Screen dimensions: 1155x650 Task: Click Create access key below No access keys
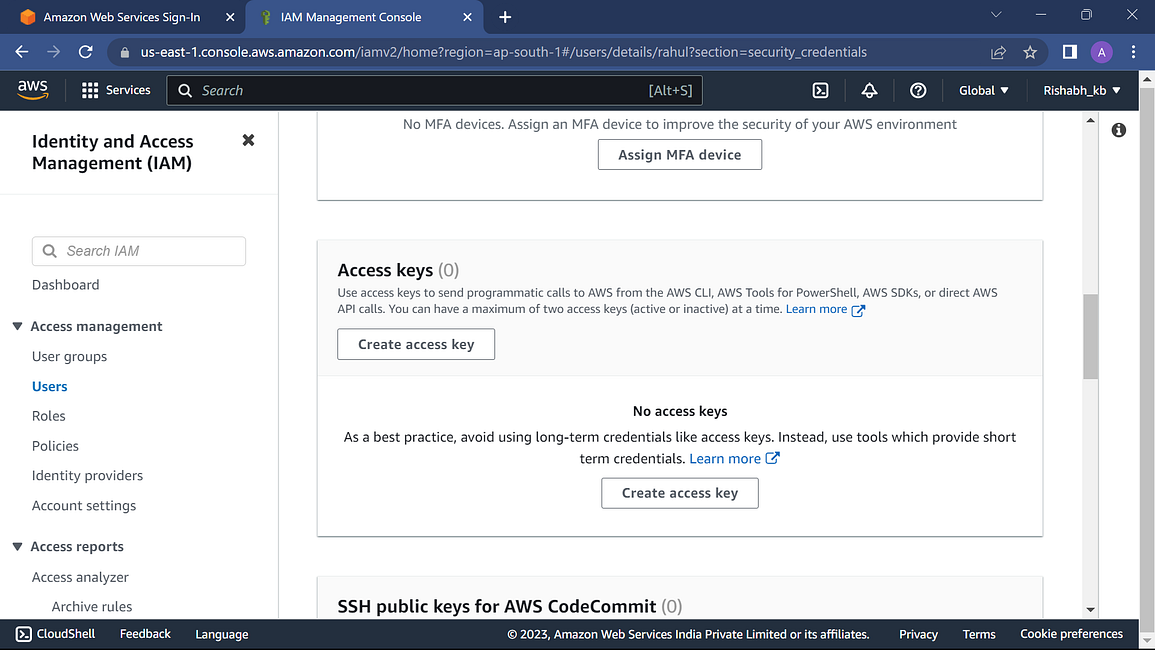point(679,493)
